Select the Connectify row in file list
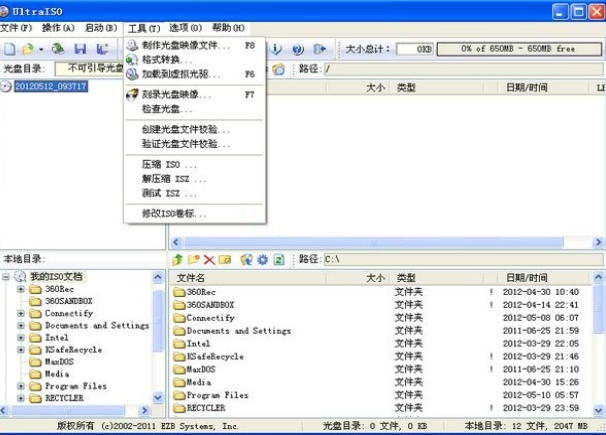This screenshot has width=606, height=435. click(x=381, y=318)
